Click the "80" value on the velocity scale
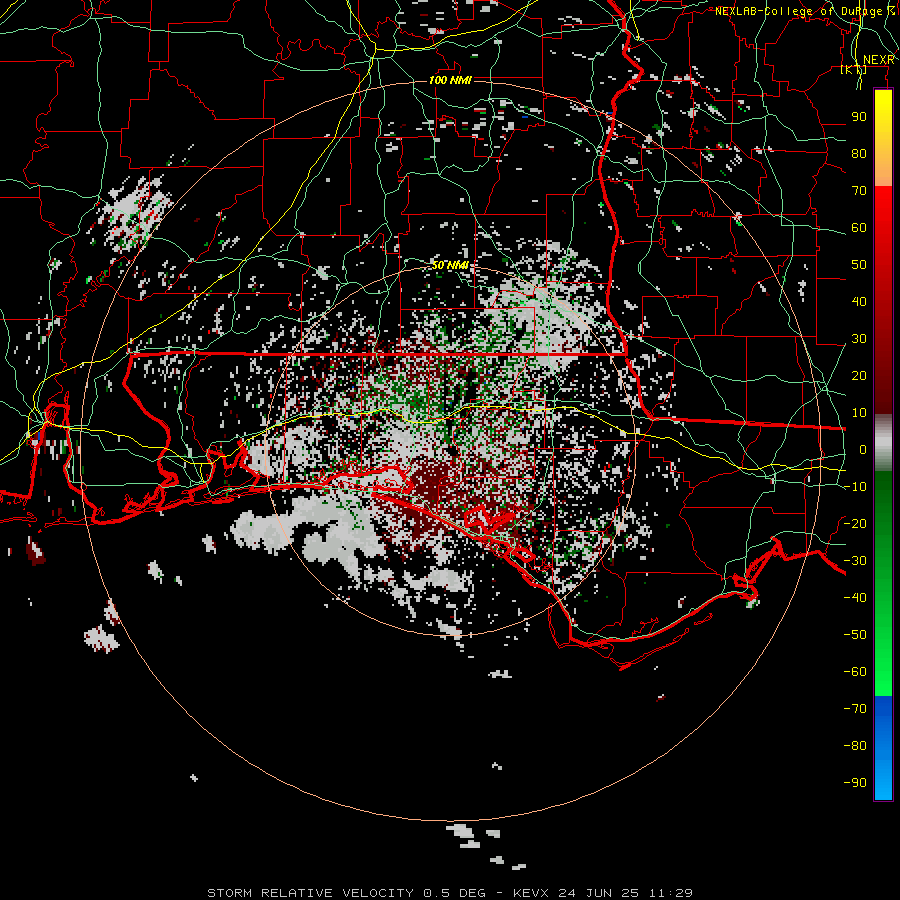The height and width of the screenshot is (900, 900). point(859,154)
